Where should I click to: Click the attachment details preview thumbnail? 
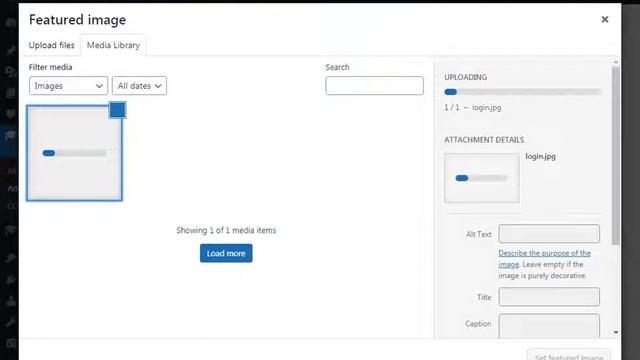coord(482,178)
